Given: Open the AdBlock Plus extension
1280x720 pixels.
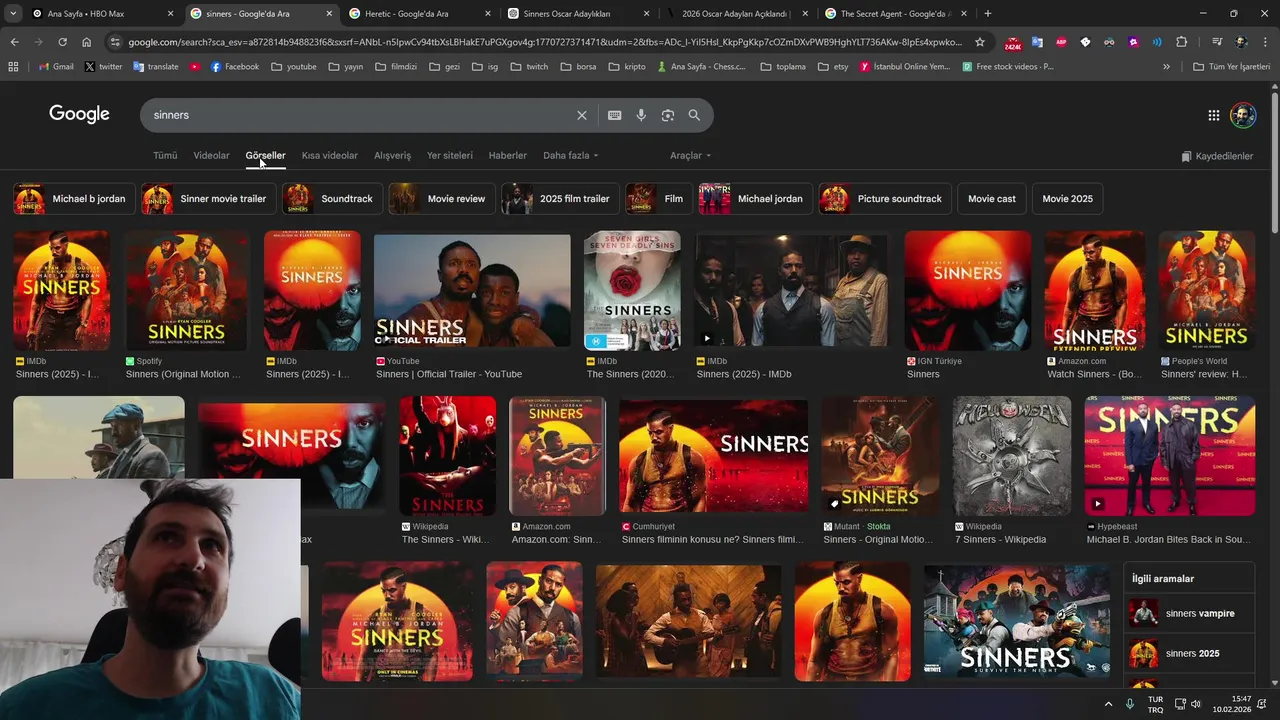Looking at the screenshot, I should [1061, 42].
